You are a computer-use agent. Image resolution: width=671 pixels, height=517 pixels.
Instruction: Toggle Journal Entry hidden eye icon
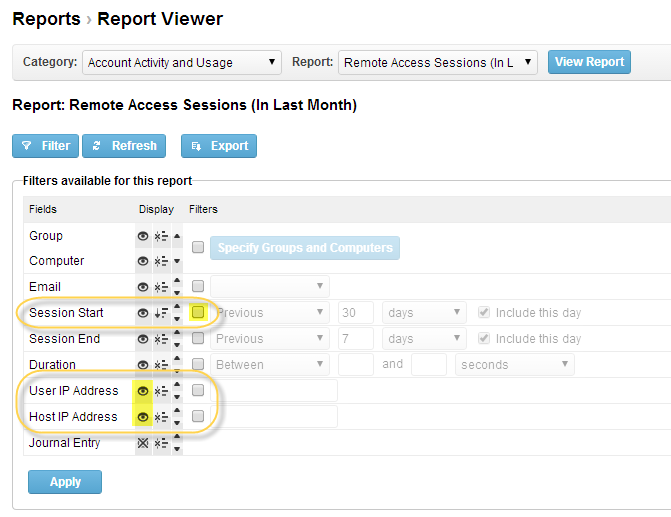click(143, 443)
